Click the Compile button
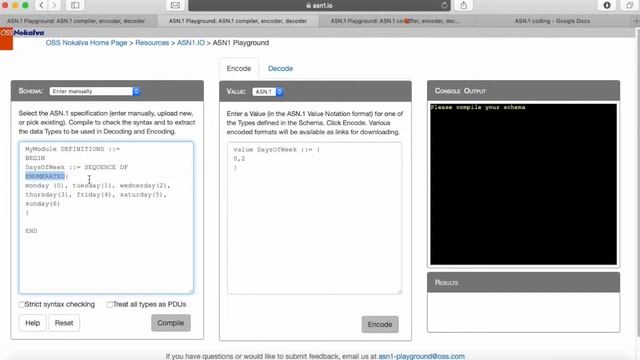Viewport: 640px width, 360px height. click(171, 323)
